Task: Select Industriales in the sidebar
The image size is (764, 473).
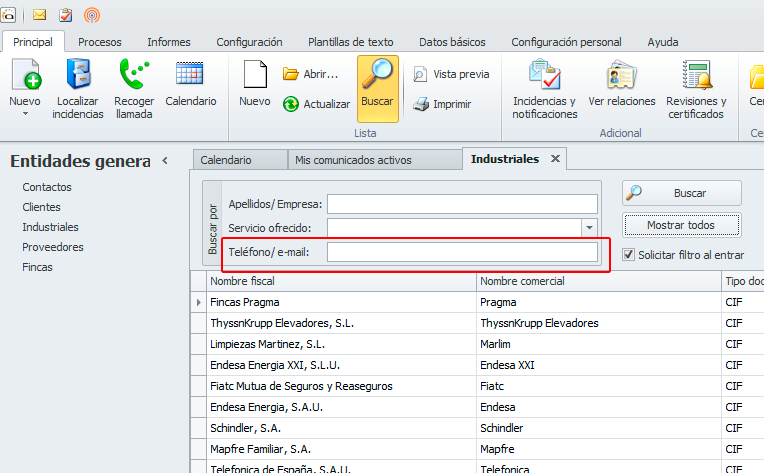Action: pyautogui.click(x=50, y=227)
